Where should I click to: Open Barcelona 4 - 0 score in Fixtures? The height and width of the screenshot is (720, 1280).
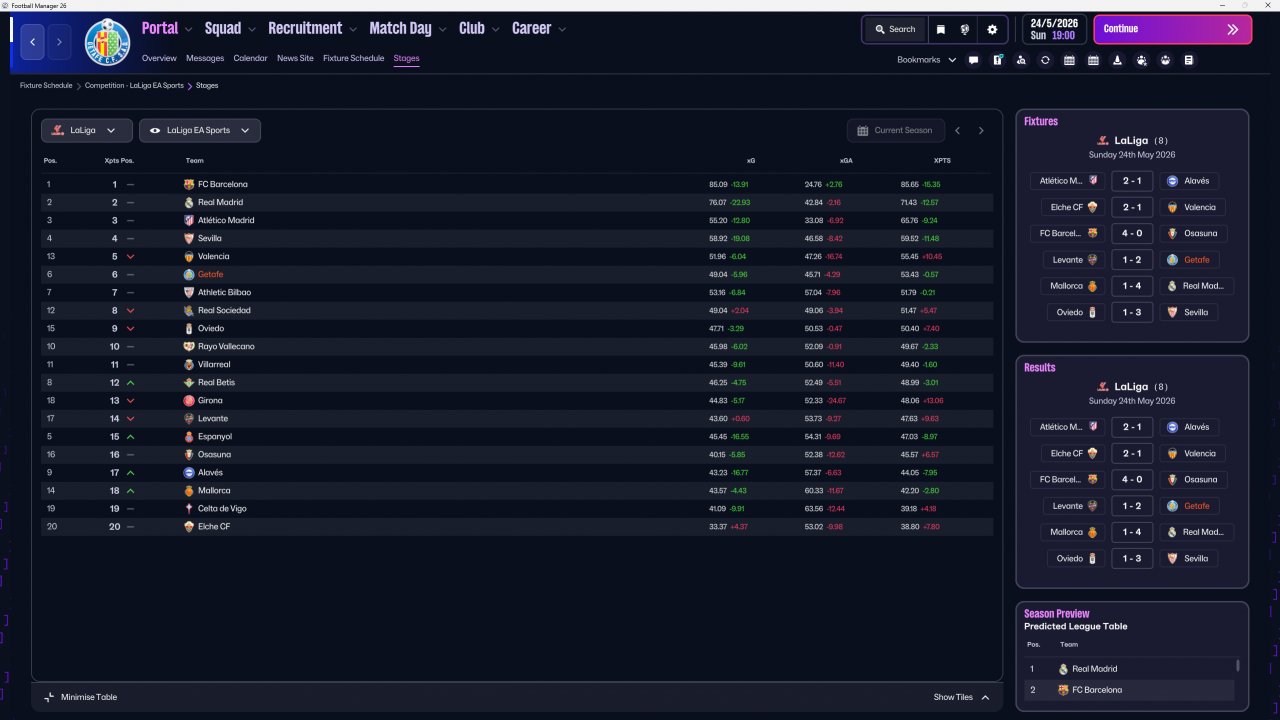coord(1132,234)
